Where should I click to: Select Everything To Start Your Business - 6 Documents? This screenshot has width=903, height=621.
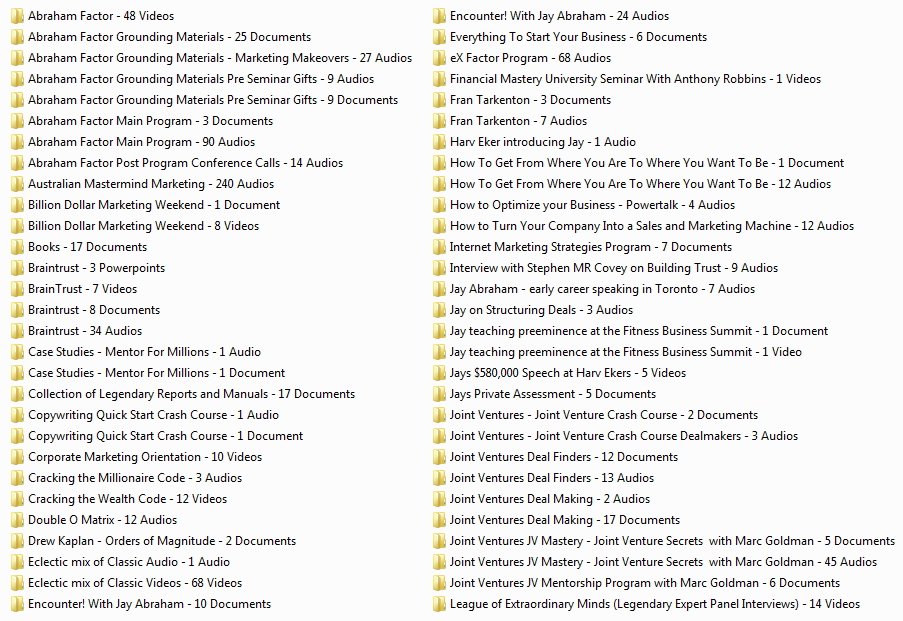click(578, 37)
